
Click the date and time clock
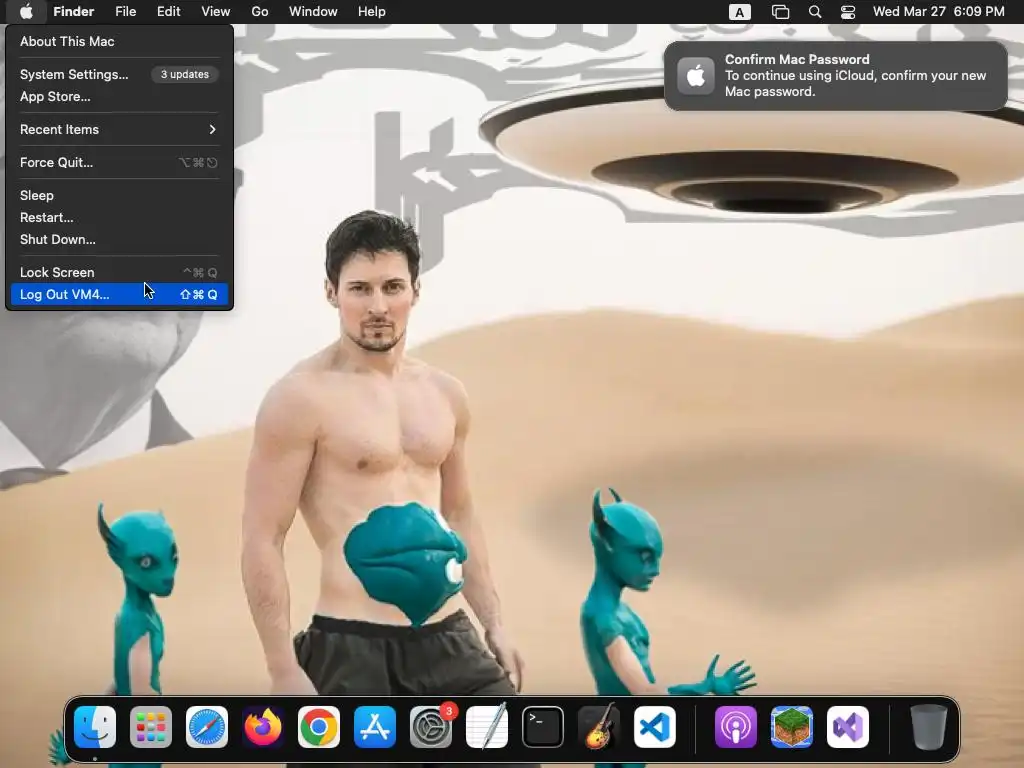938,12
